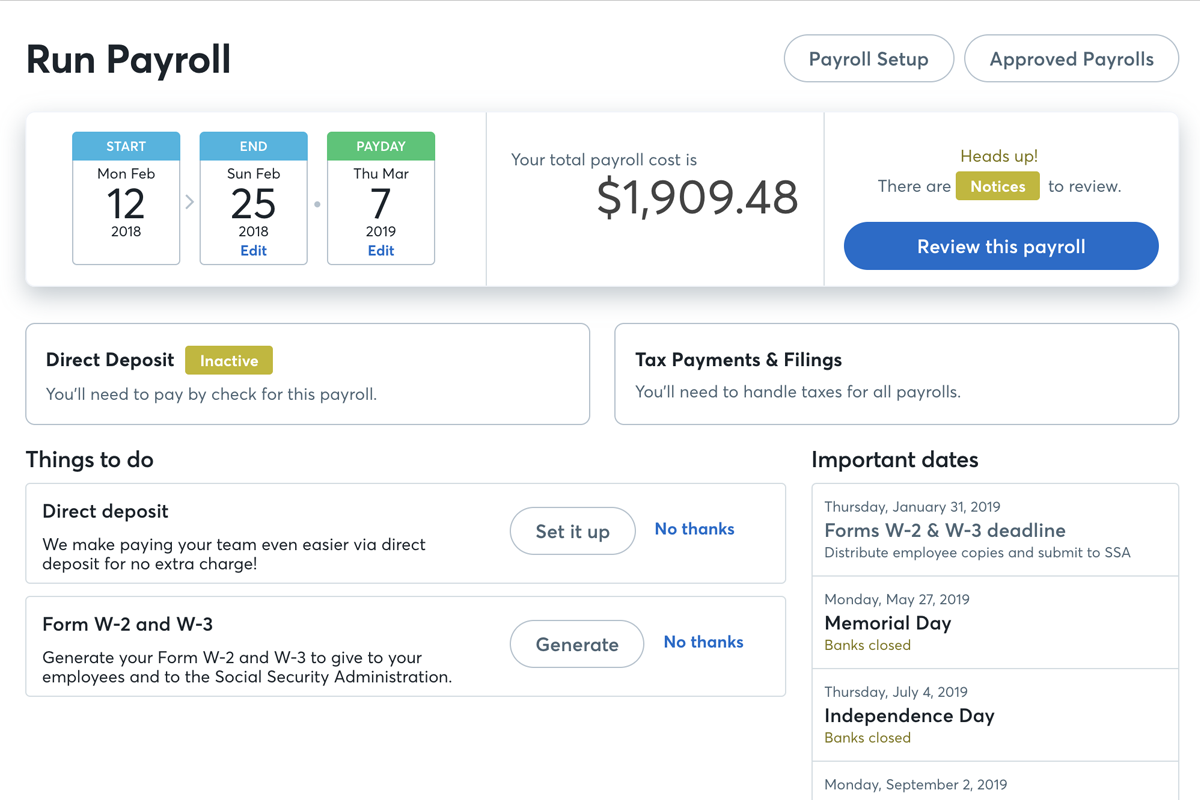View Approved Payrolls

point(1071,58)
